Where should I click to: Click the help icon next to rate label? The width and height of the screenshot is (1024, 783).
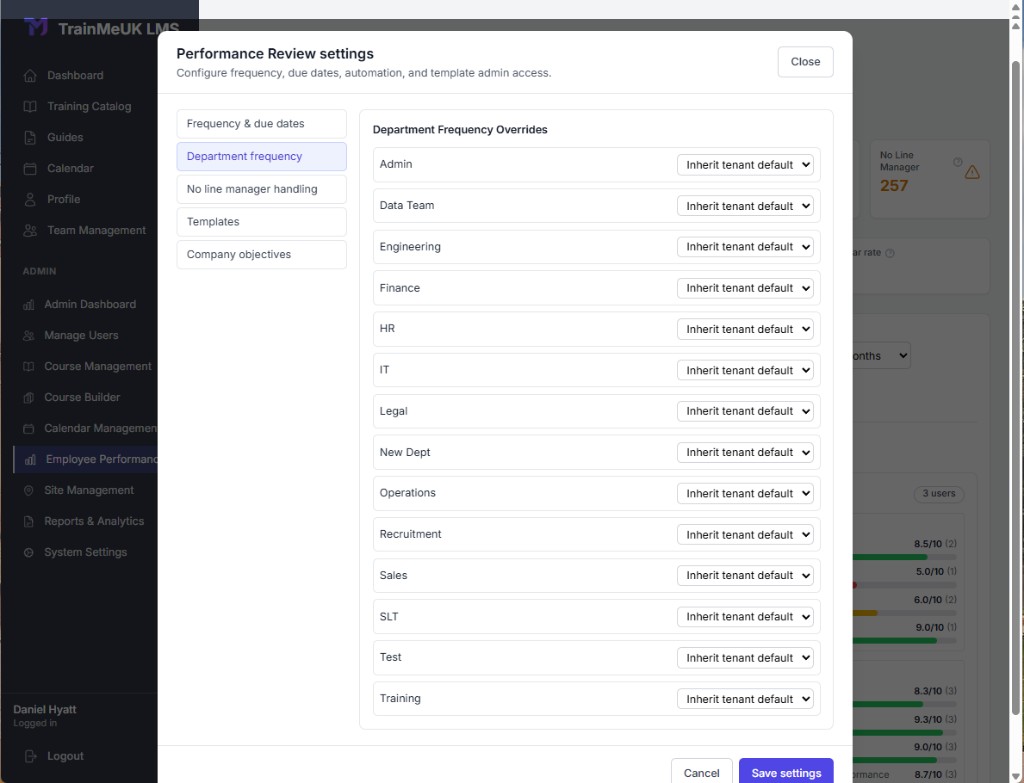[889, 253]
